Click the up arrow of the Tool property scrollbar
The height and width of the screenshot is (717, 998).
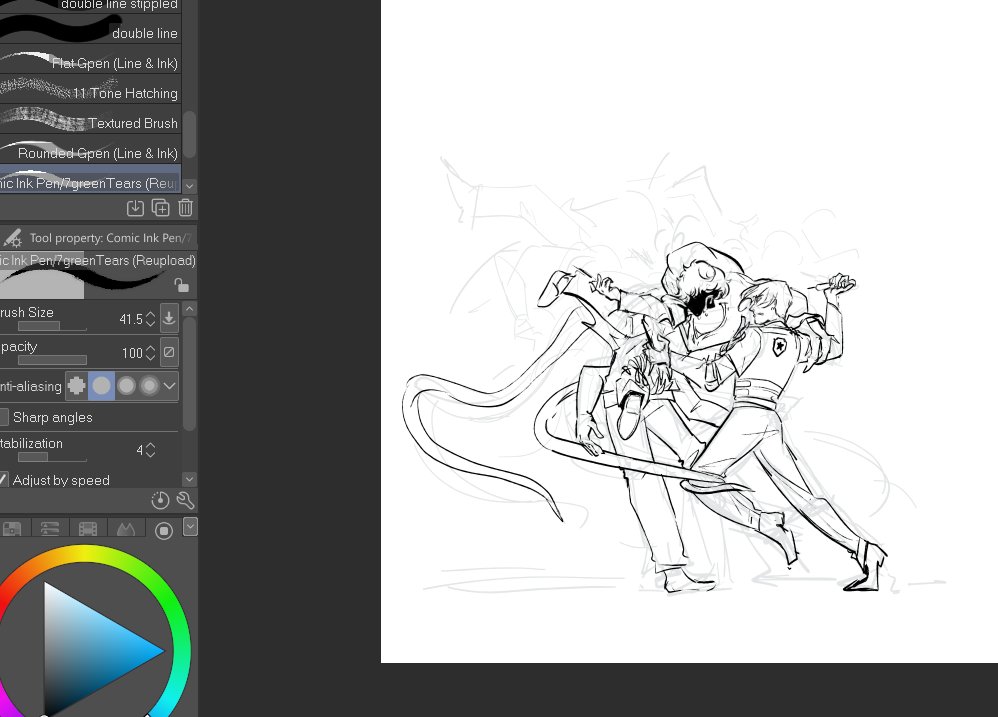click(189, 309)
